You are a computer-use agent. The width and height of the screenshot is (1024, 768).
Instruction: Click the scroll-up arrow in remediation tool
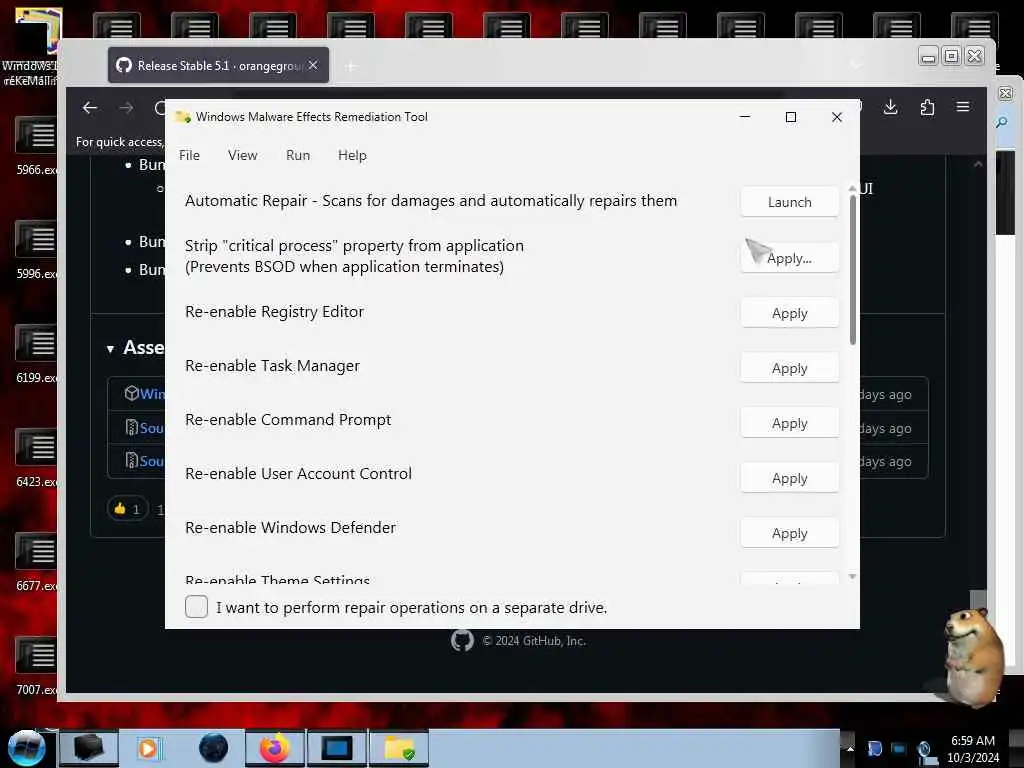(x=852, y=189)
